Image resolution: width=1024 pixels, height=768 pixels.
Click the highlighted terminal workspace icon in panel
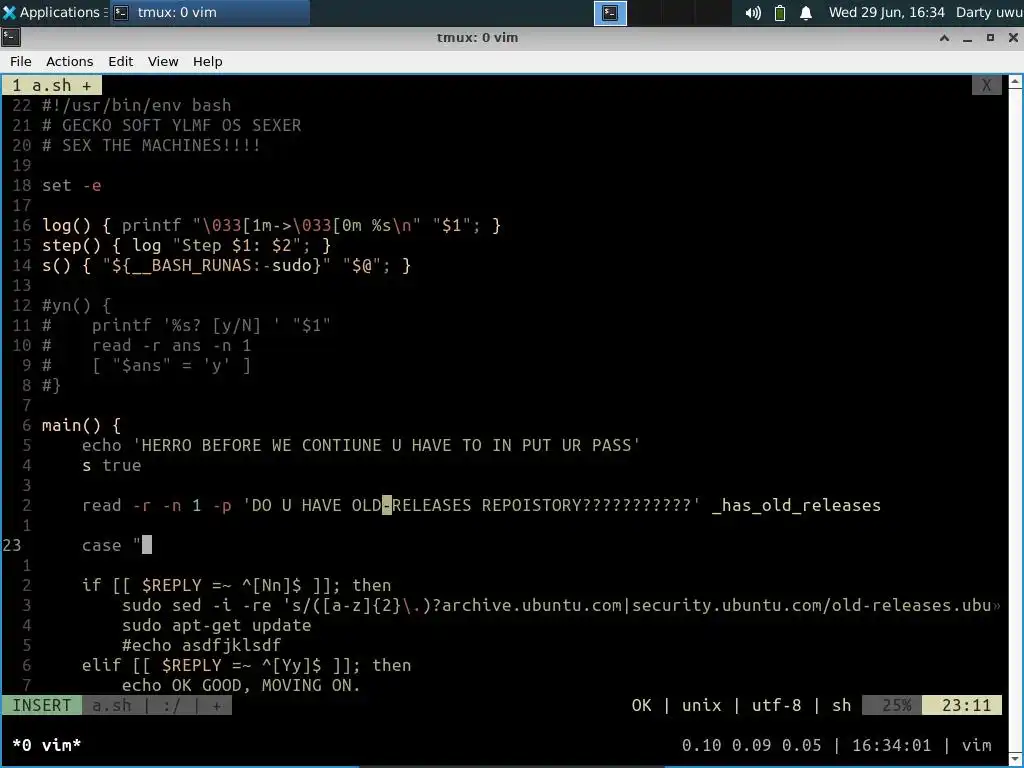[x=610, y=13]
